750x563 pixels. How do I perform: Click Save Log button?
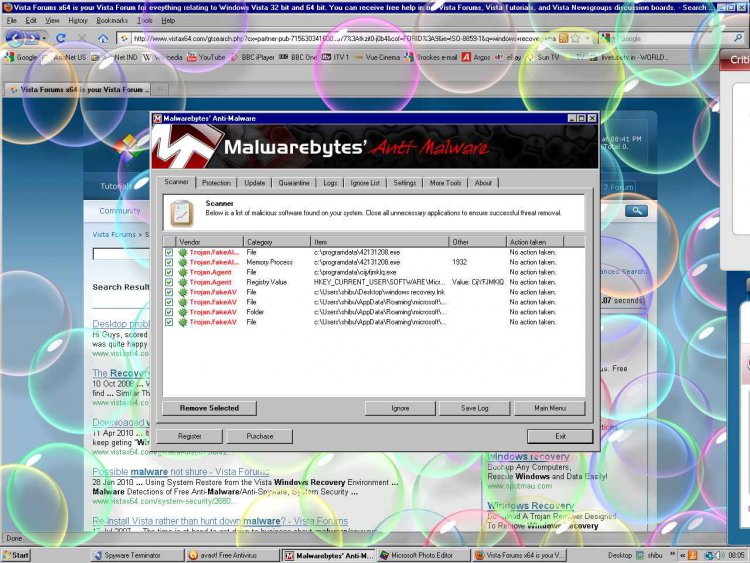tap(474, 408)
